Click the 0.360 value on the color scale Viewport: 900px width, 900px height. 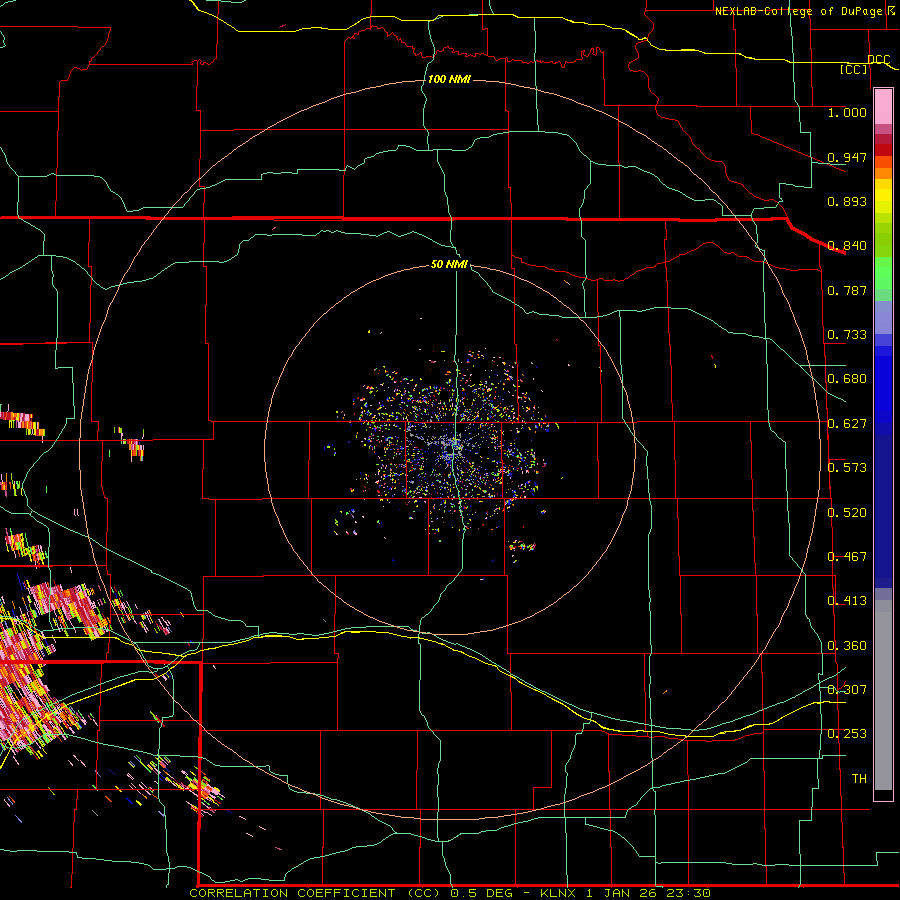pos(847,646)
